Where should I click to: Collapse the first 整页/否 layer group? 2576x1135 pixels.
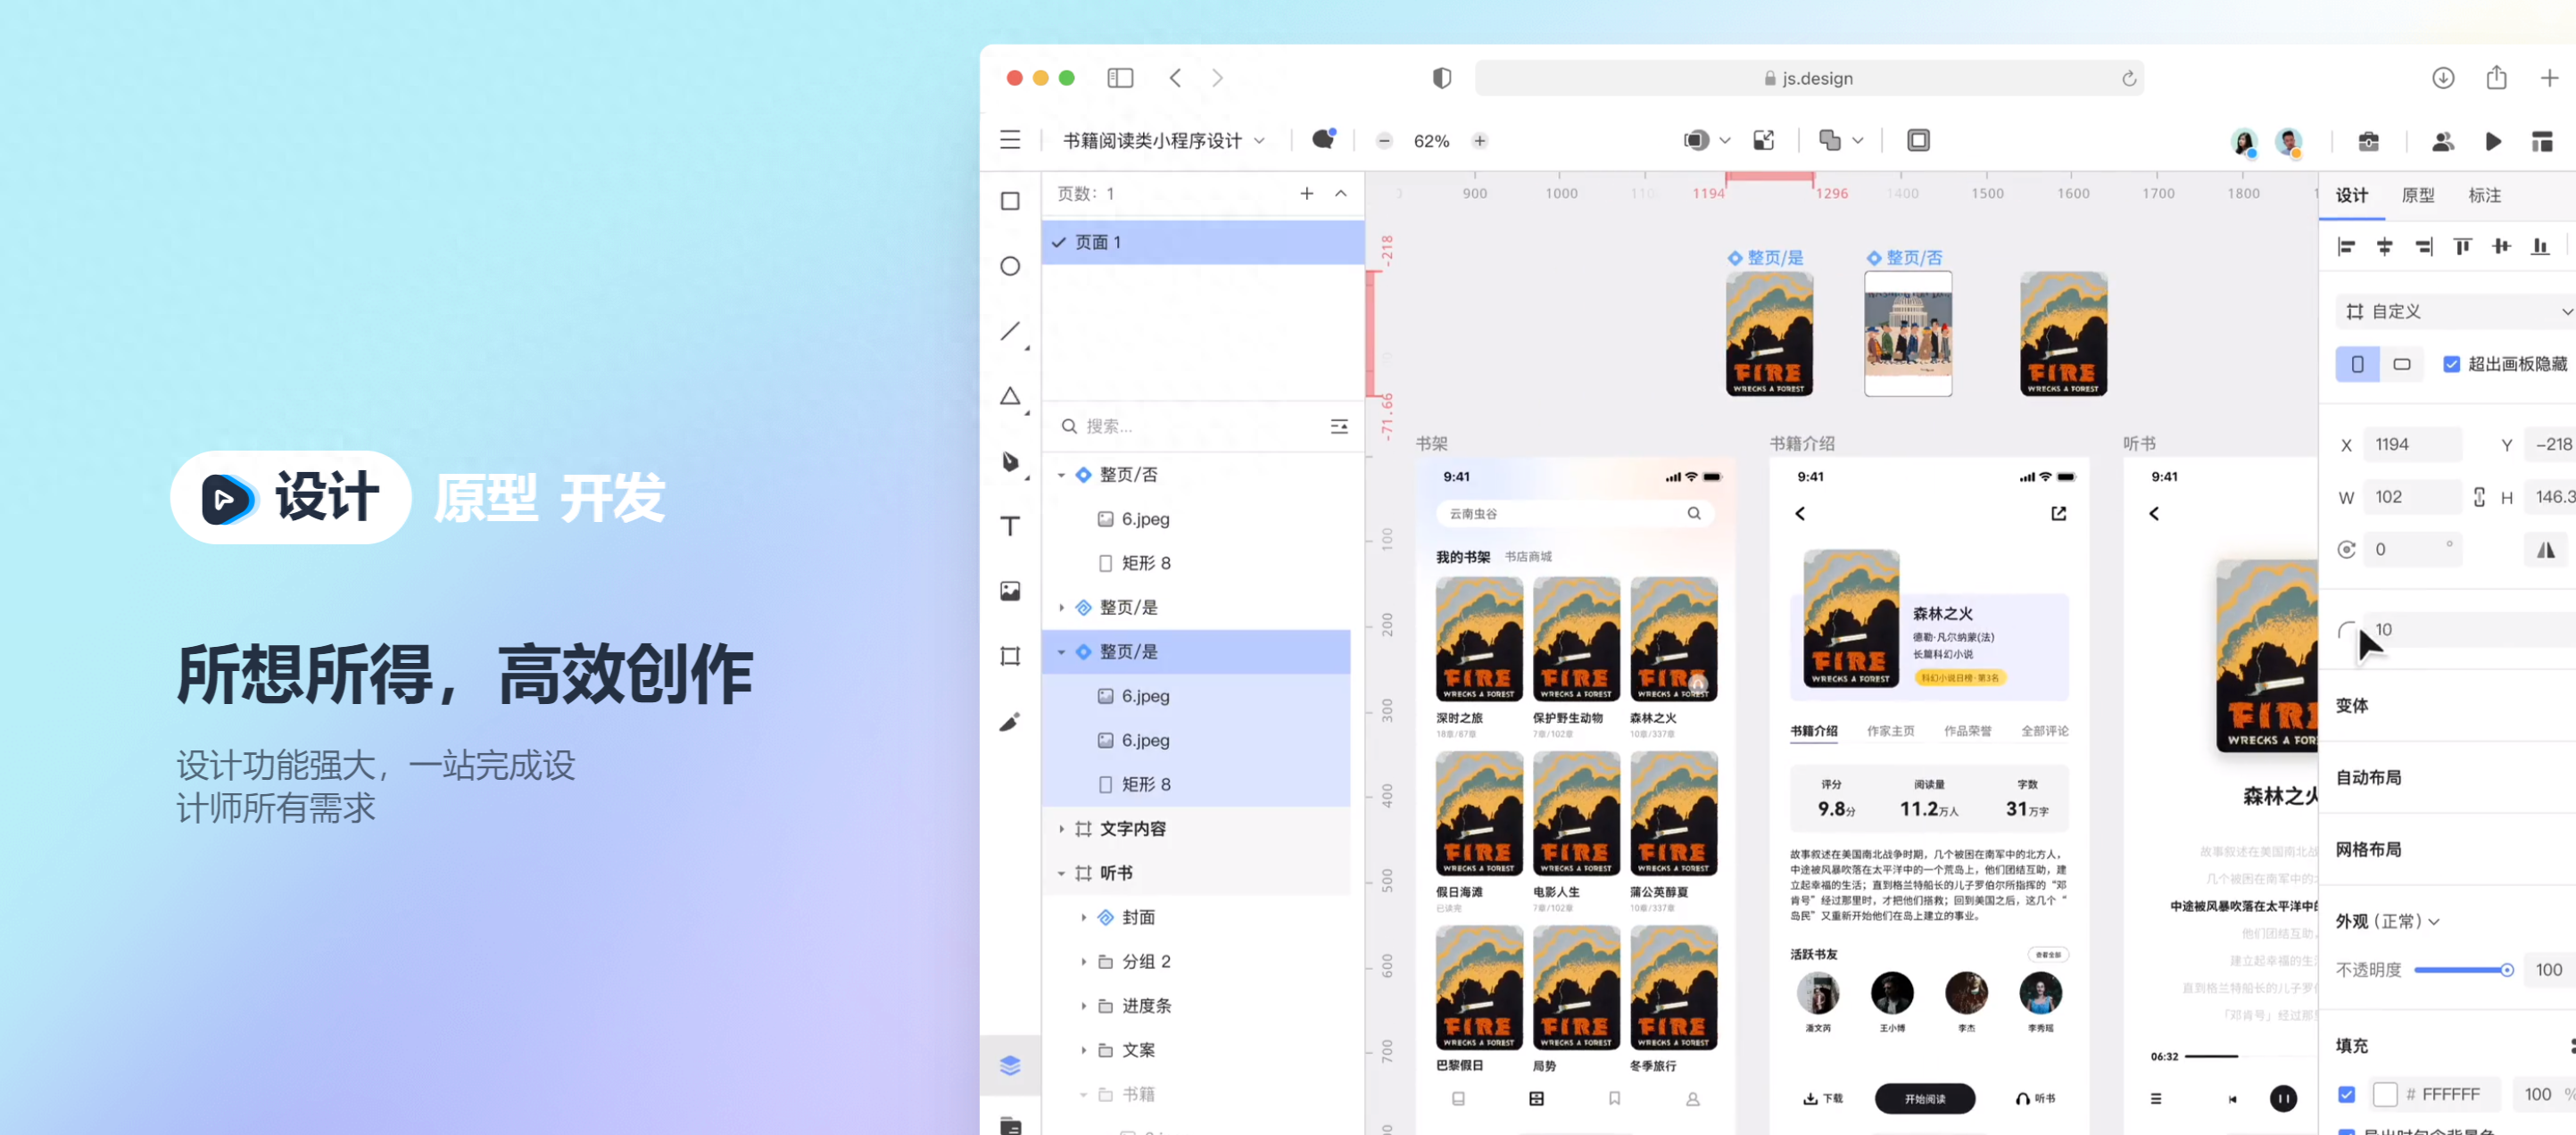pos(1061,475)
